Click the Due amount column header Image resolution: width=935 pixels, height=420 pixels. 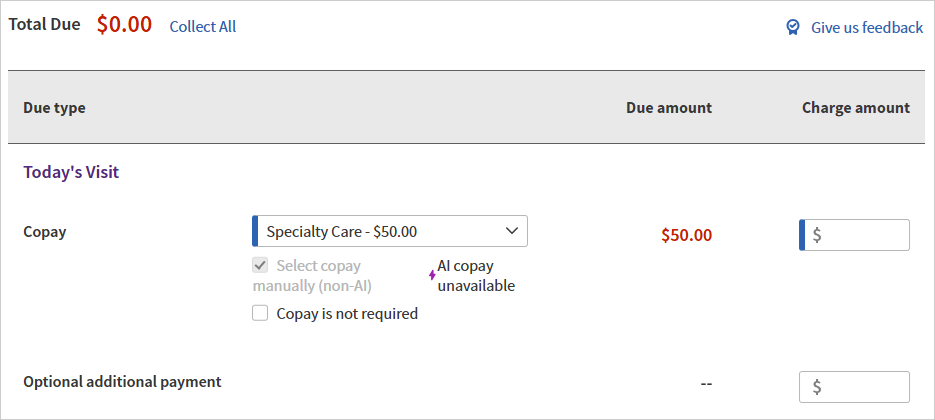[669, 108]
